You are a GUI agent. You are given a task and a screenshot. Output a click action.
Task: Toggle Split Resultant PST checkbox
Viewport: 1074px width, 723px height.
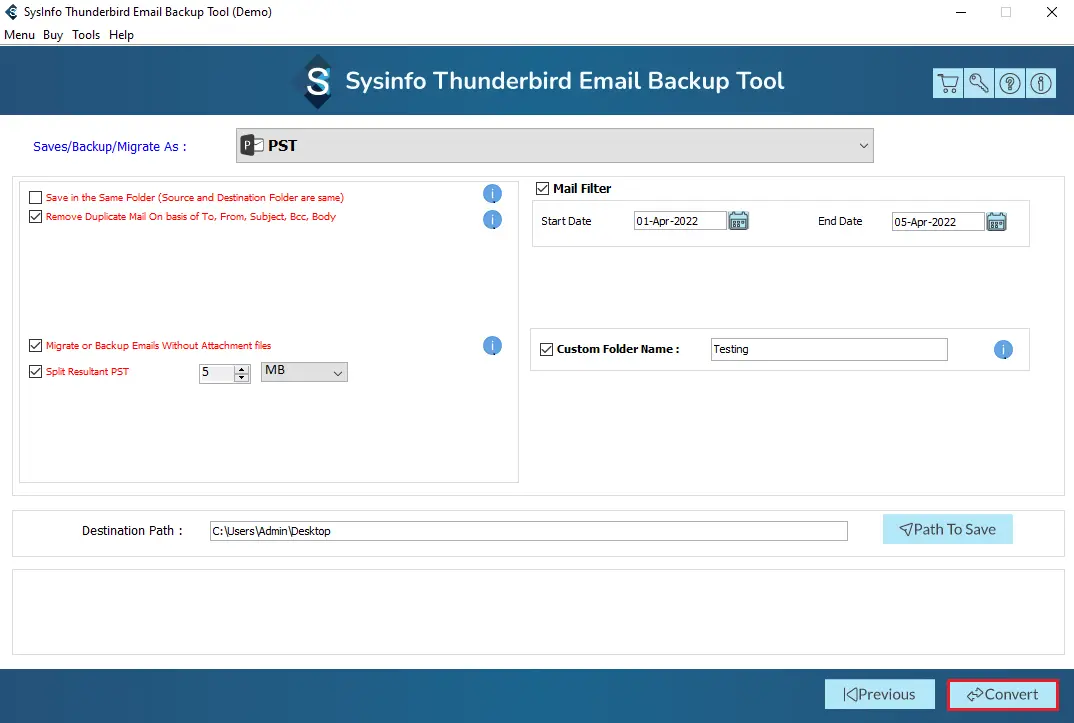pyautogui.click(x=36, y=372)
